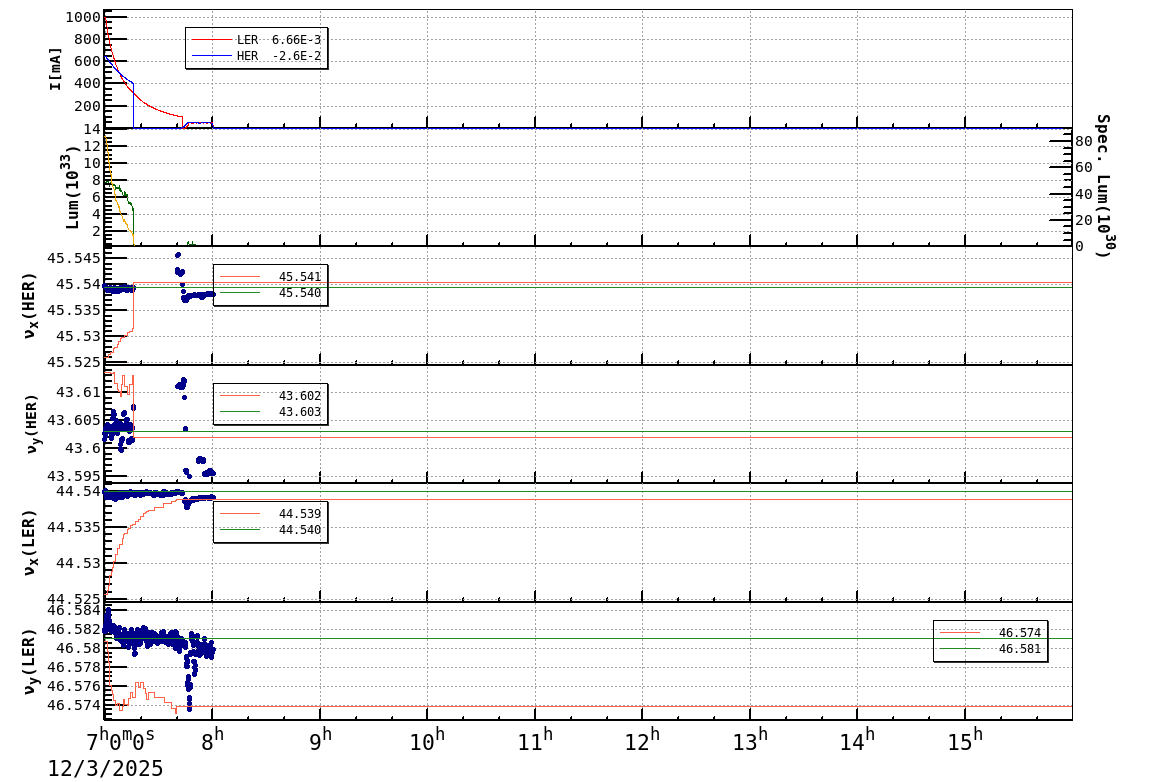Select the green 45.540 legend line

coord(240,293)
